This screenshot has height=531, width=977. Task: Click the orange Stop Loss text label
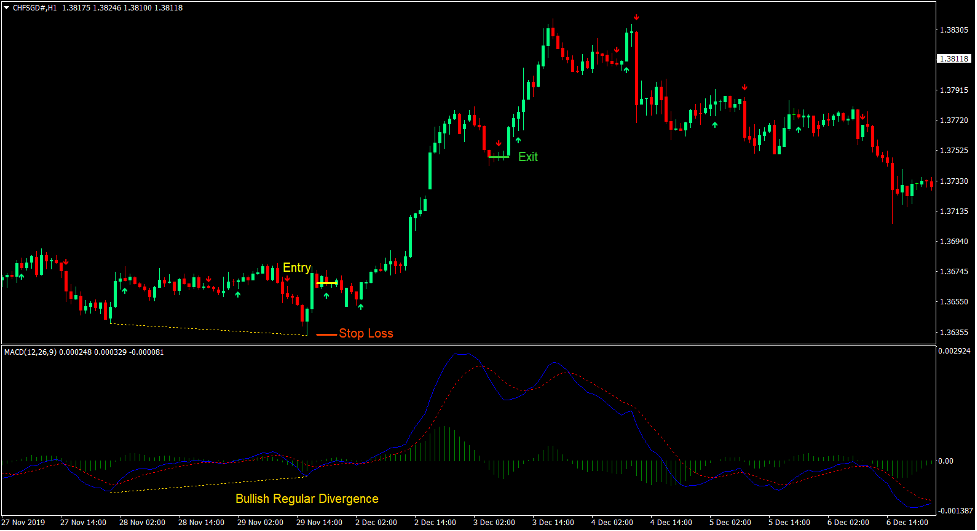coord(366,334)
